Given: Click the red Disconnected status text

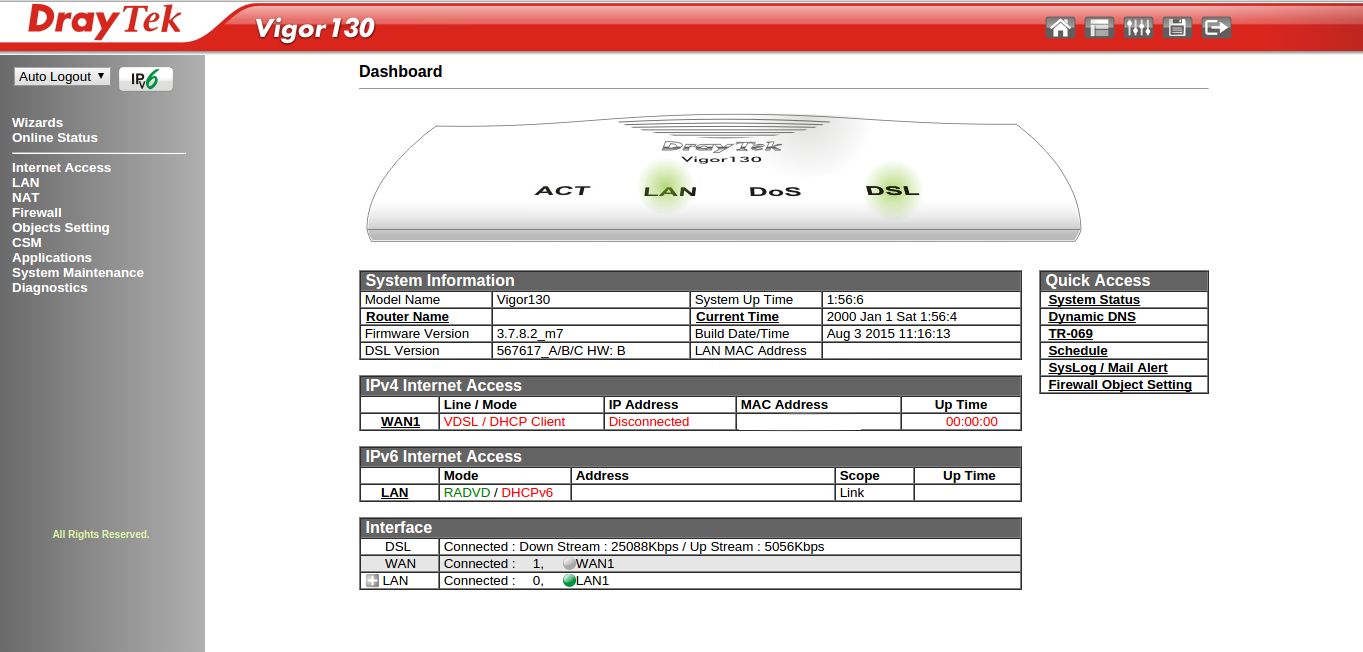Looking at the screenshot, I should [x=649, y=422].
